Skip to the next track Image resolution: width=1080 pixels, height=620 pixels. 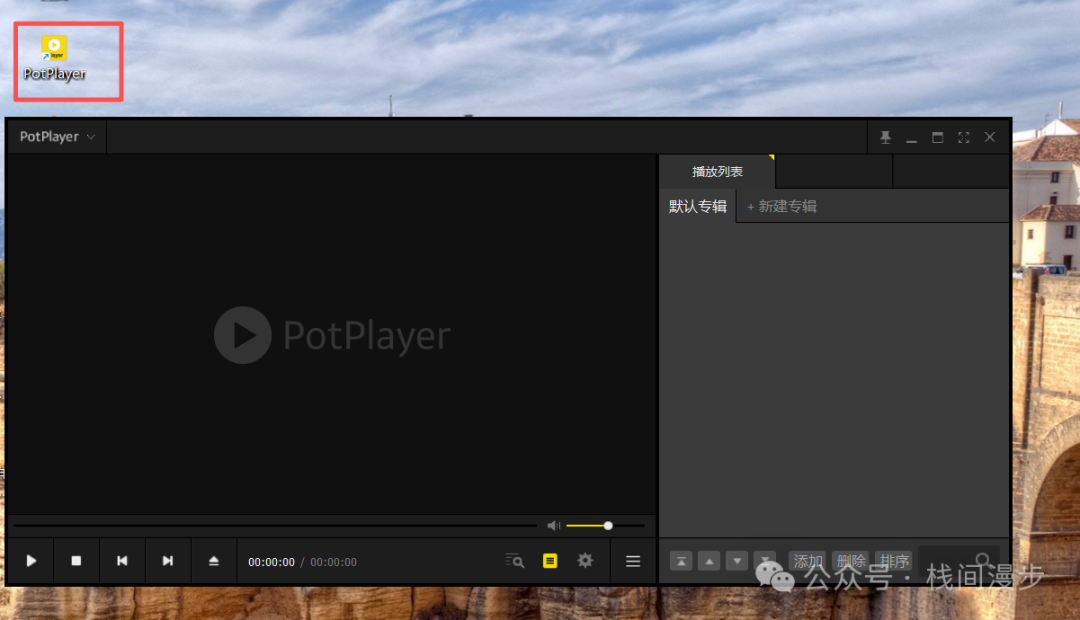pyautogui.click(x=167, y=561)
